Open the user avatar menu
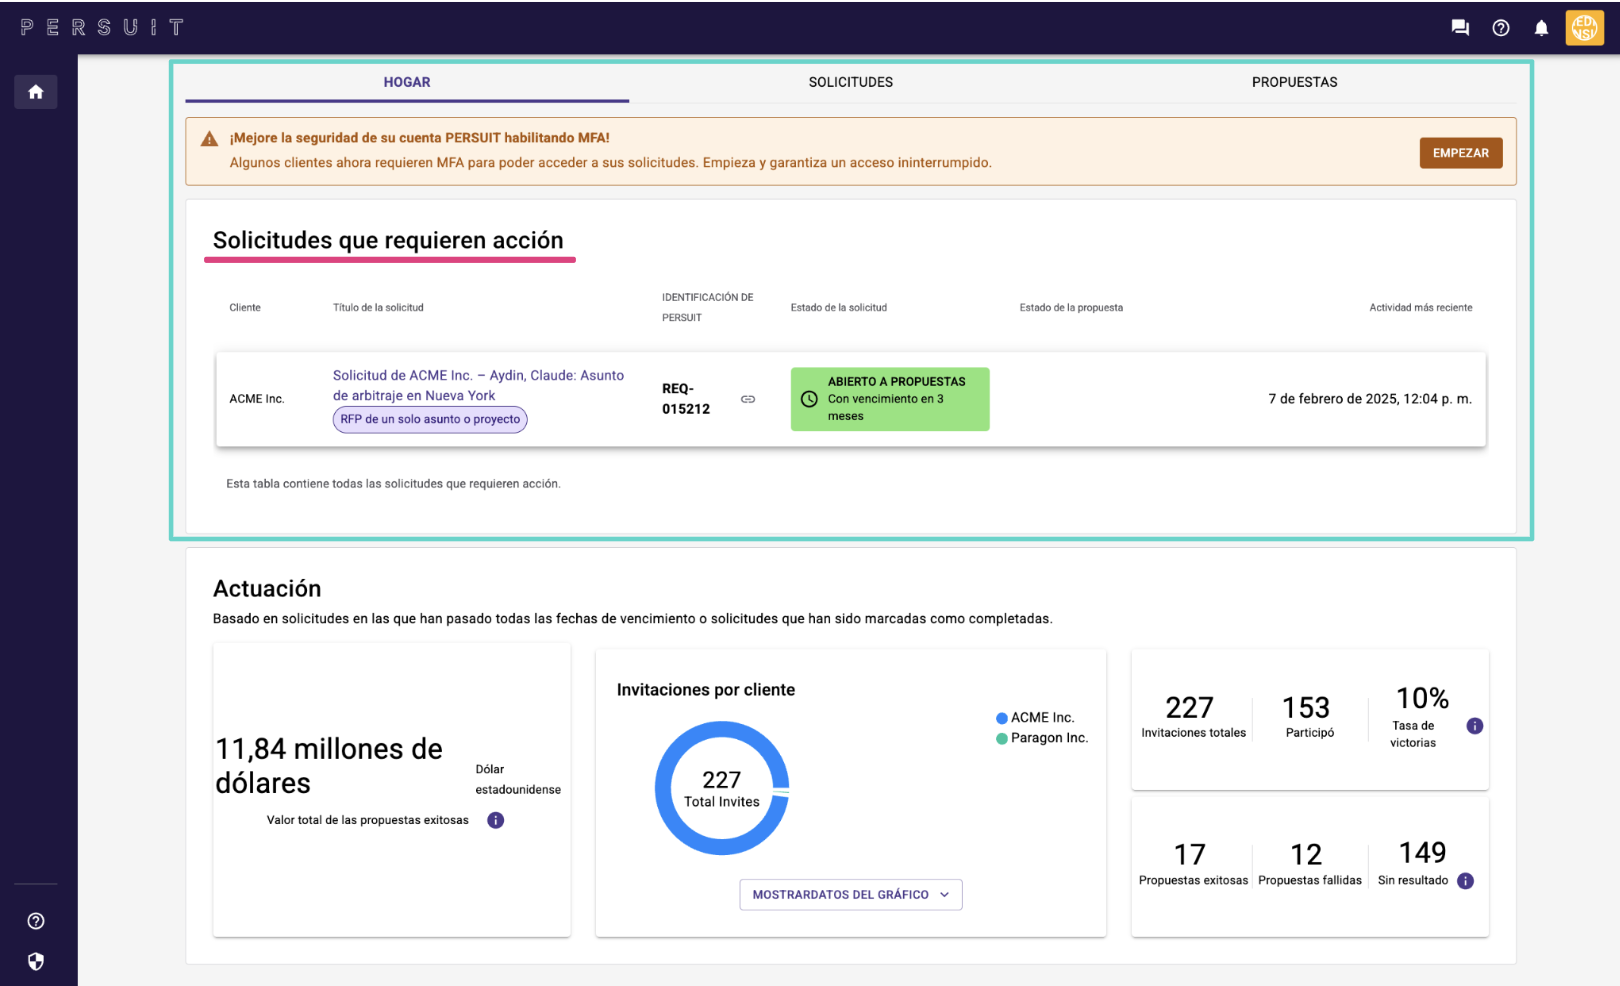 (x=1584, y=28)
